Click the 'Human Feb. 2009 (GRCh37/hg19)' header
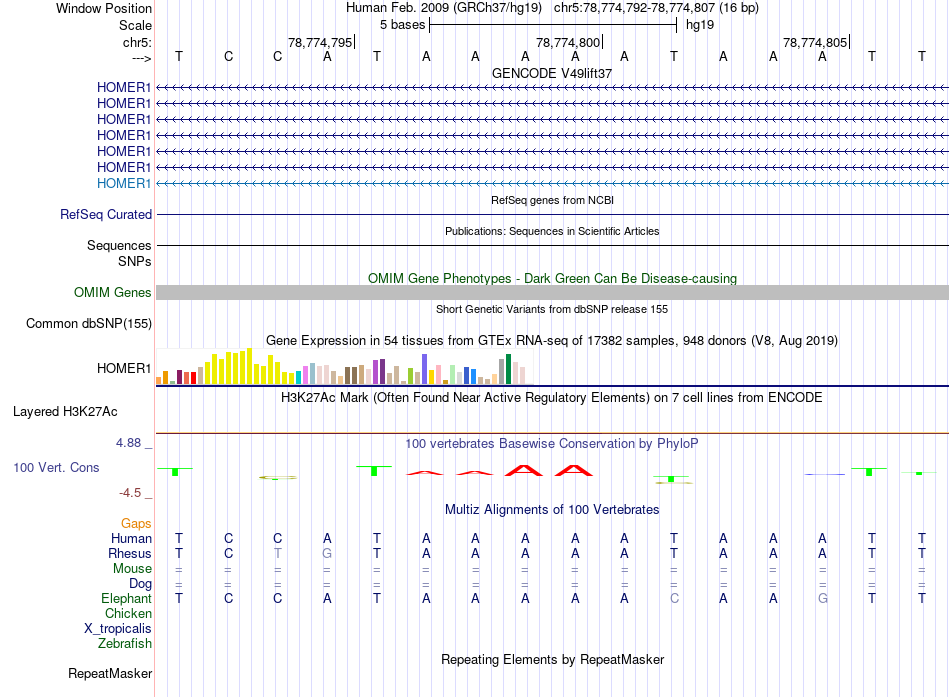This screenshot has width=950, height=697. [443, 8]
